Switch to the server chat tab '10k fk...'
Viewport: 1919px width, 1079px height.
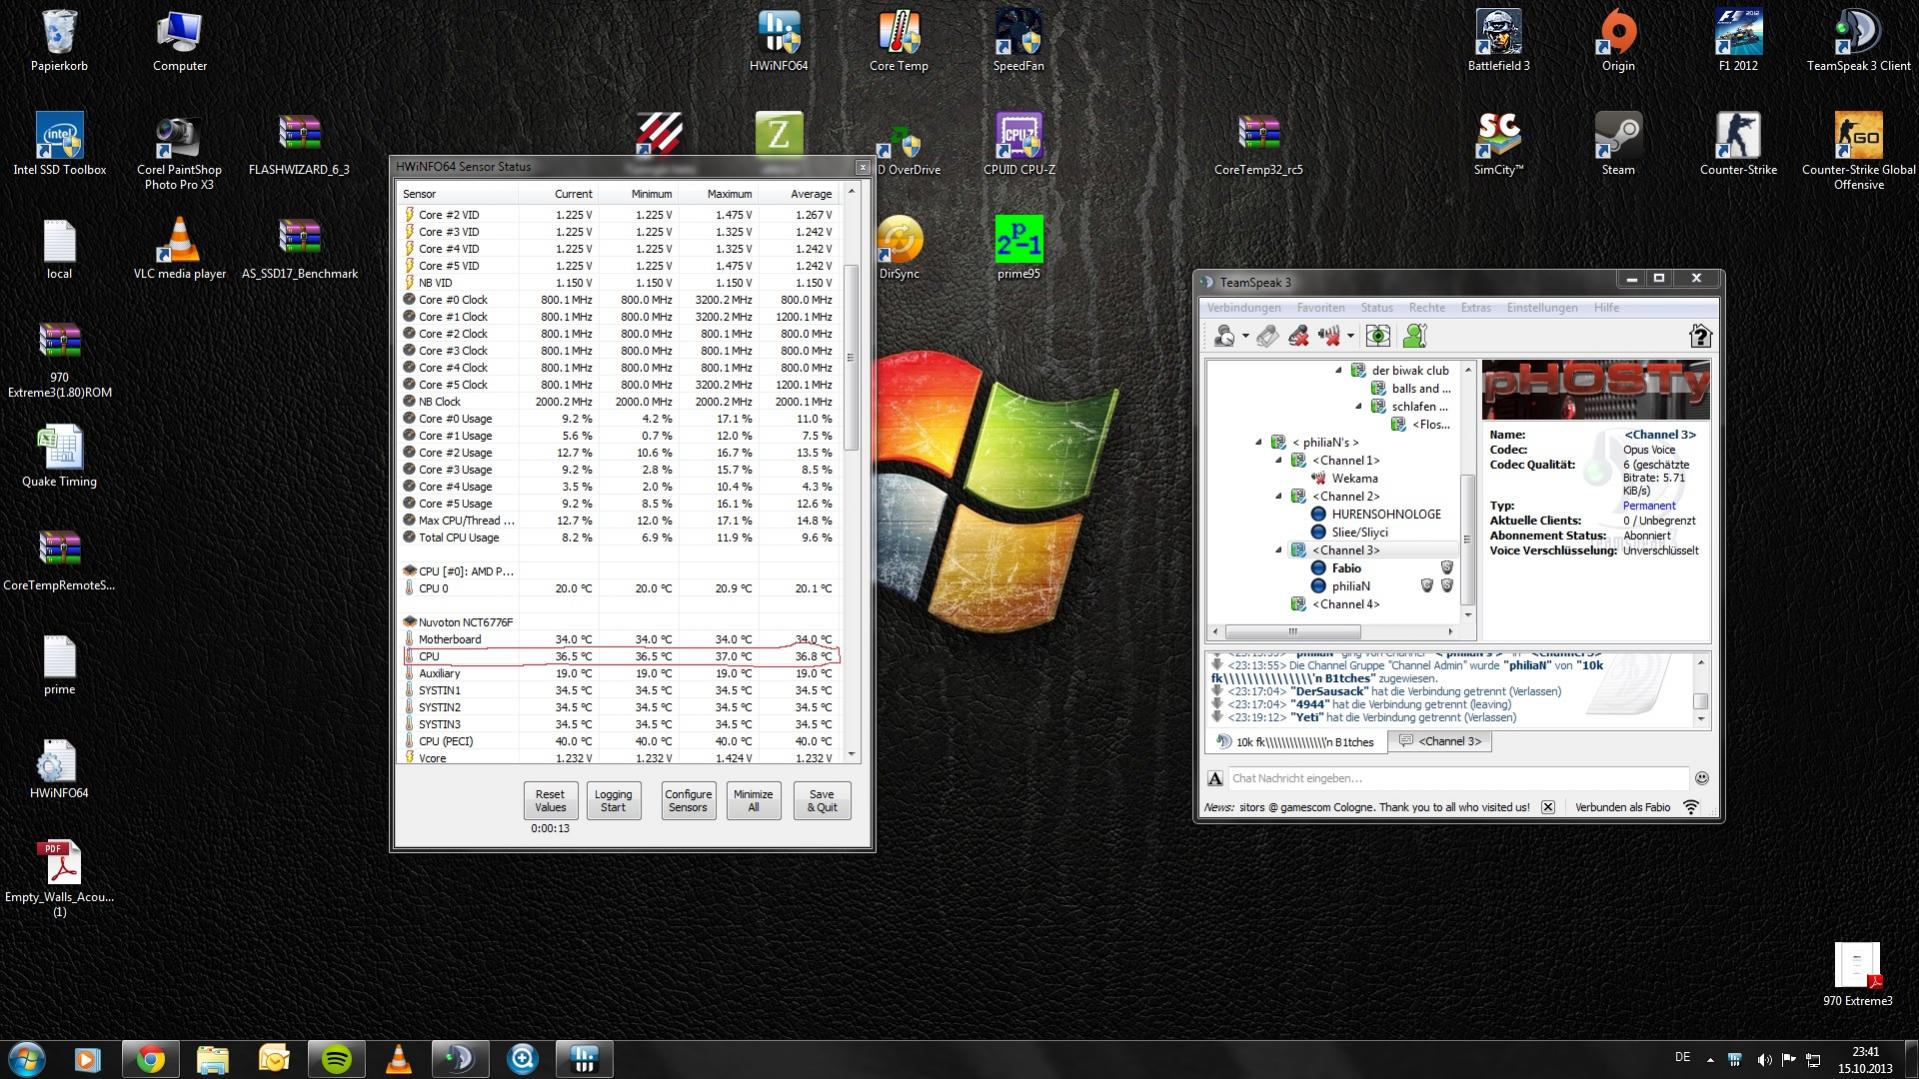(x=1297, y=742)
